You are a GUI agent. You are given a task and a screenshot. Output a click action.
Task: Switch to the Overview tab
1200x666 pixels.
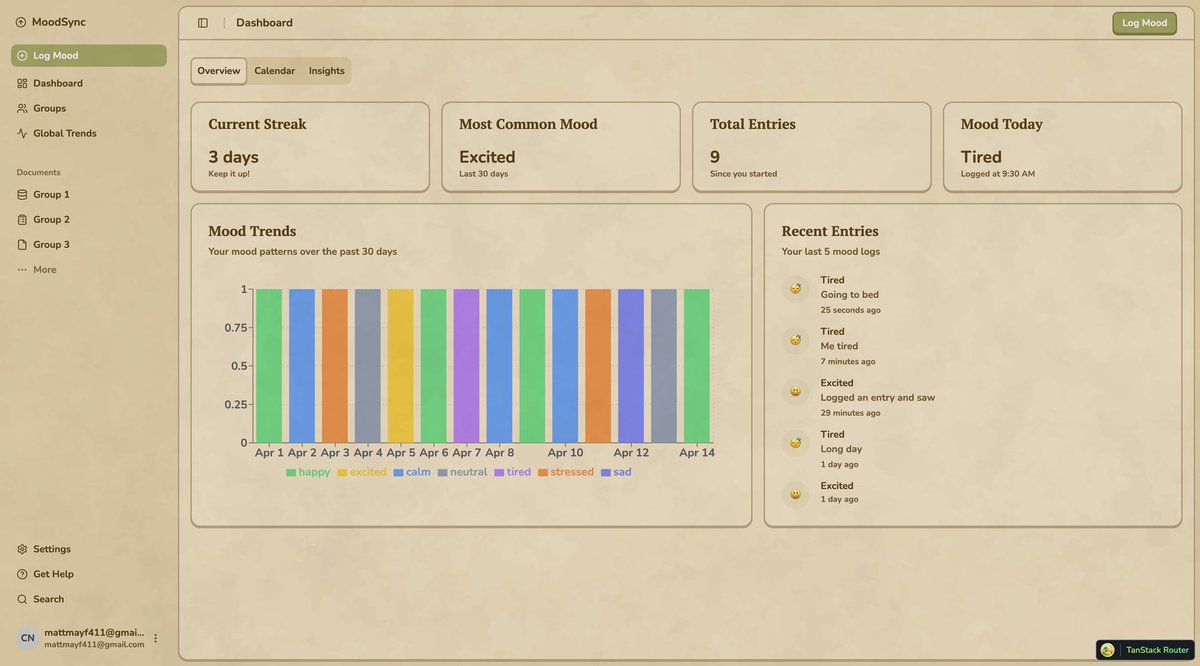pos(219,71)
